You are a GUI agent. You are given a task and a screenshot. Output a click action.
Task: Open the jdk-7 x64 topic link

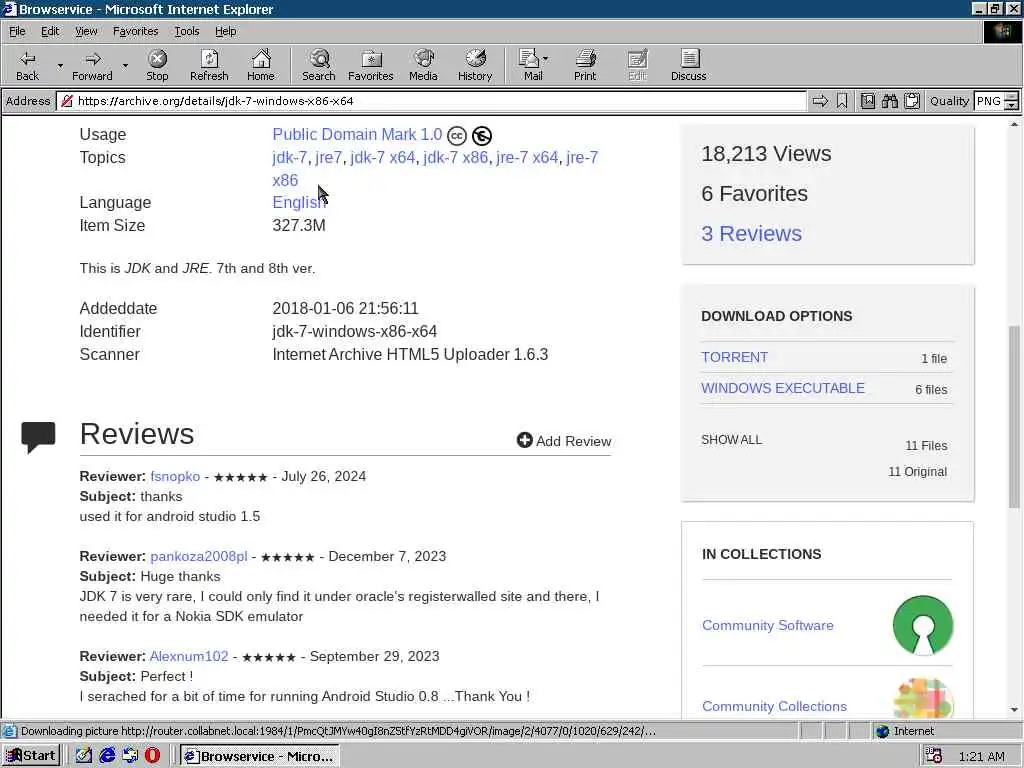tap(383, 157)
